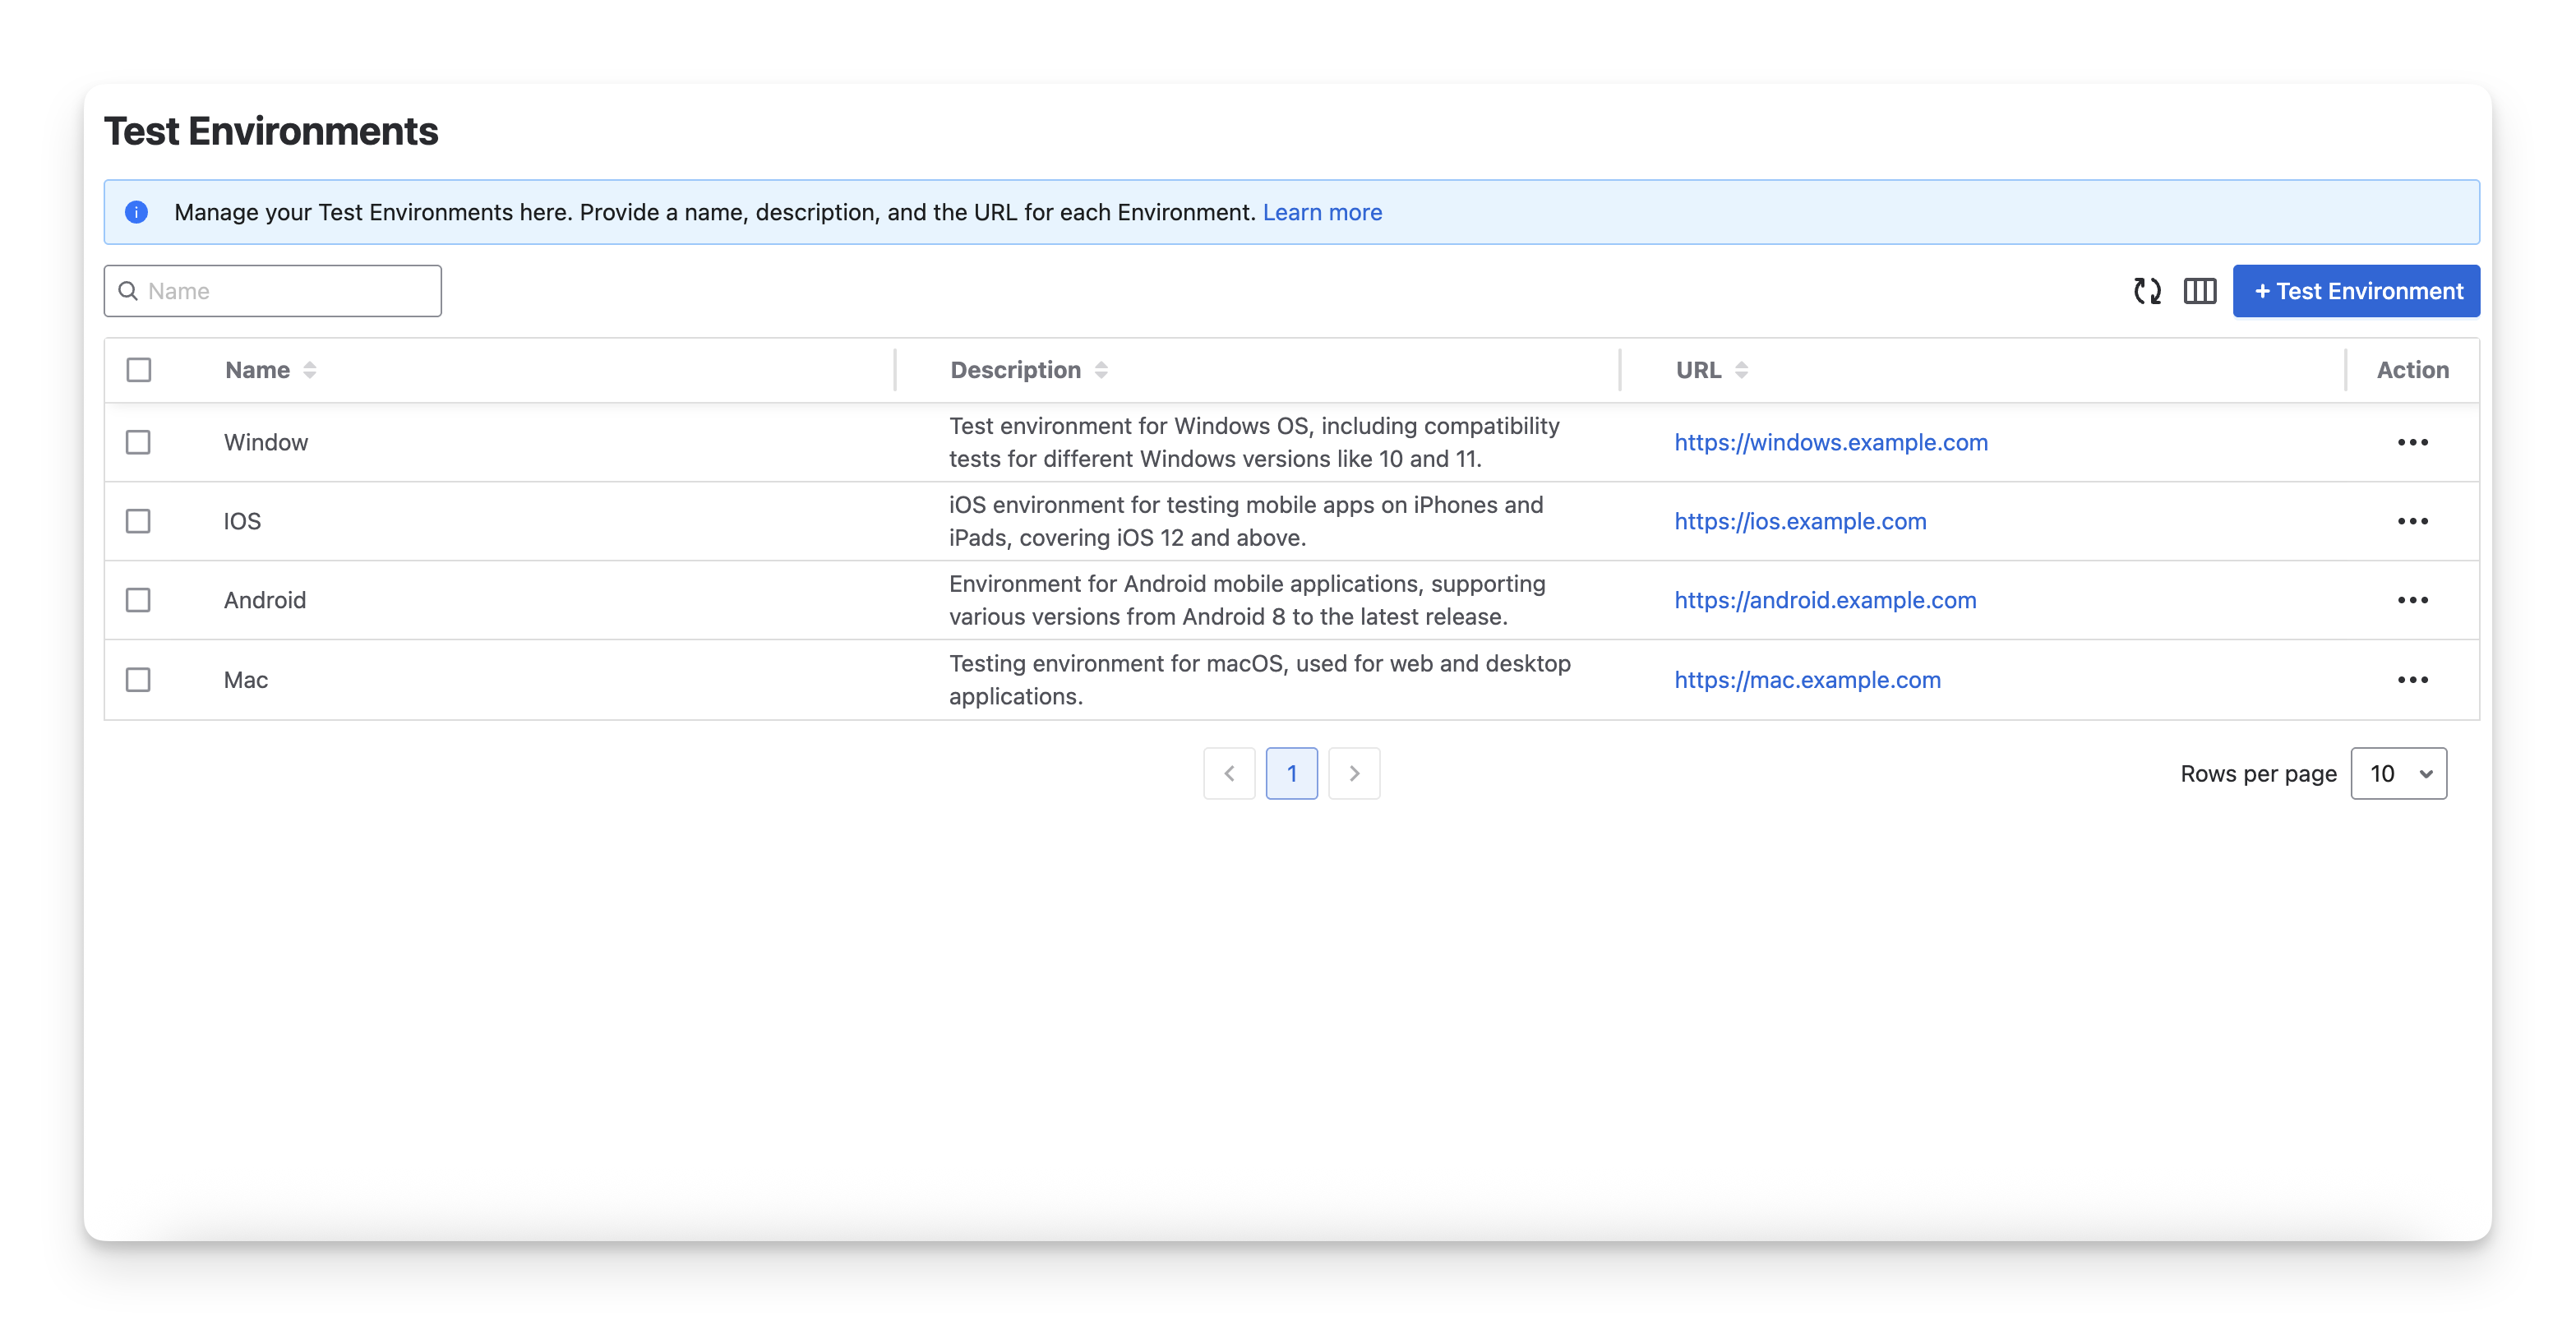The image size is (2576, 1325).
Task: Open actions menu for Window row
Action: [2412, 442]
